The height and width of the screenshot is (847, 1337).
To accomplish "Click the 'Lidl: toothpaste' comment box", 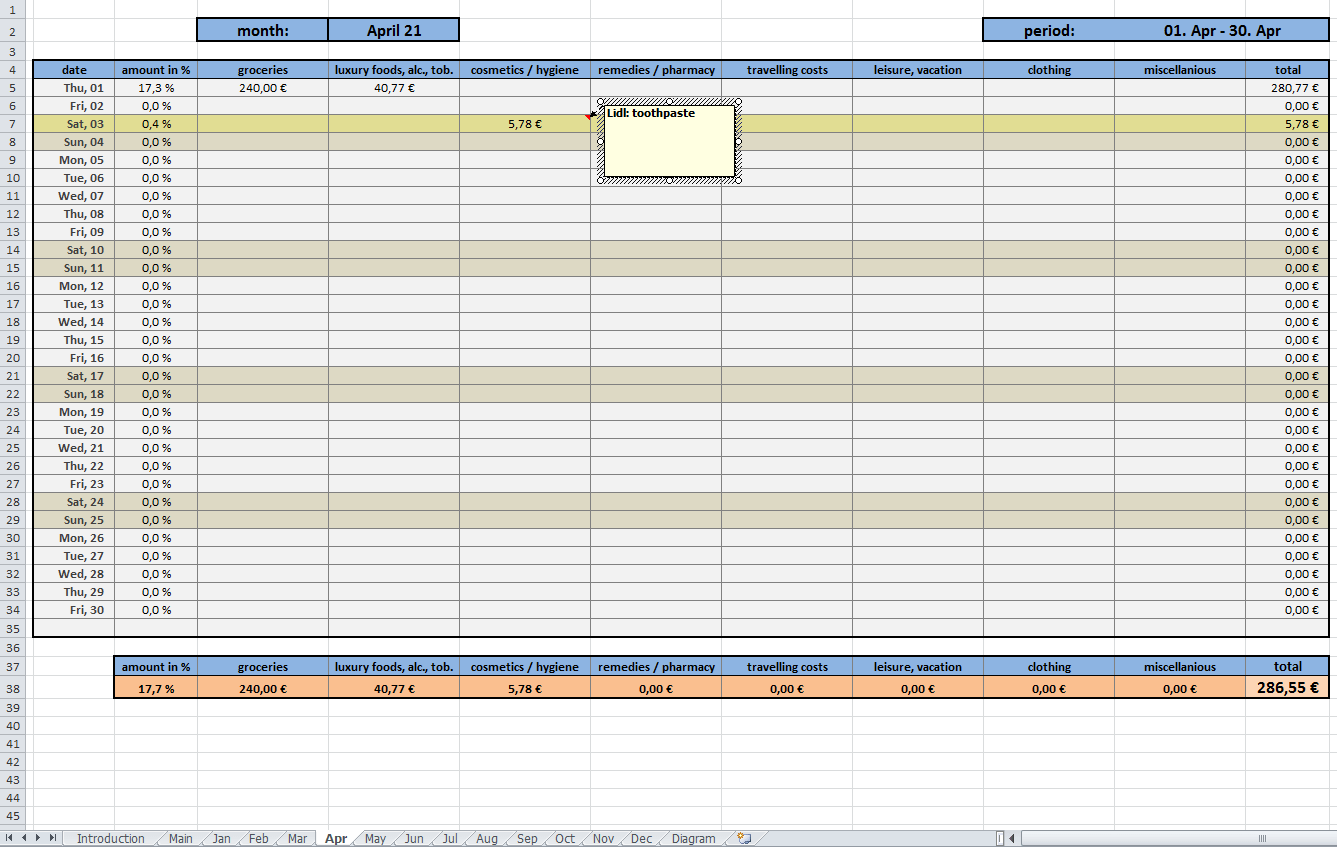I will [669, 145].
